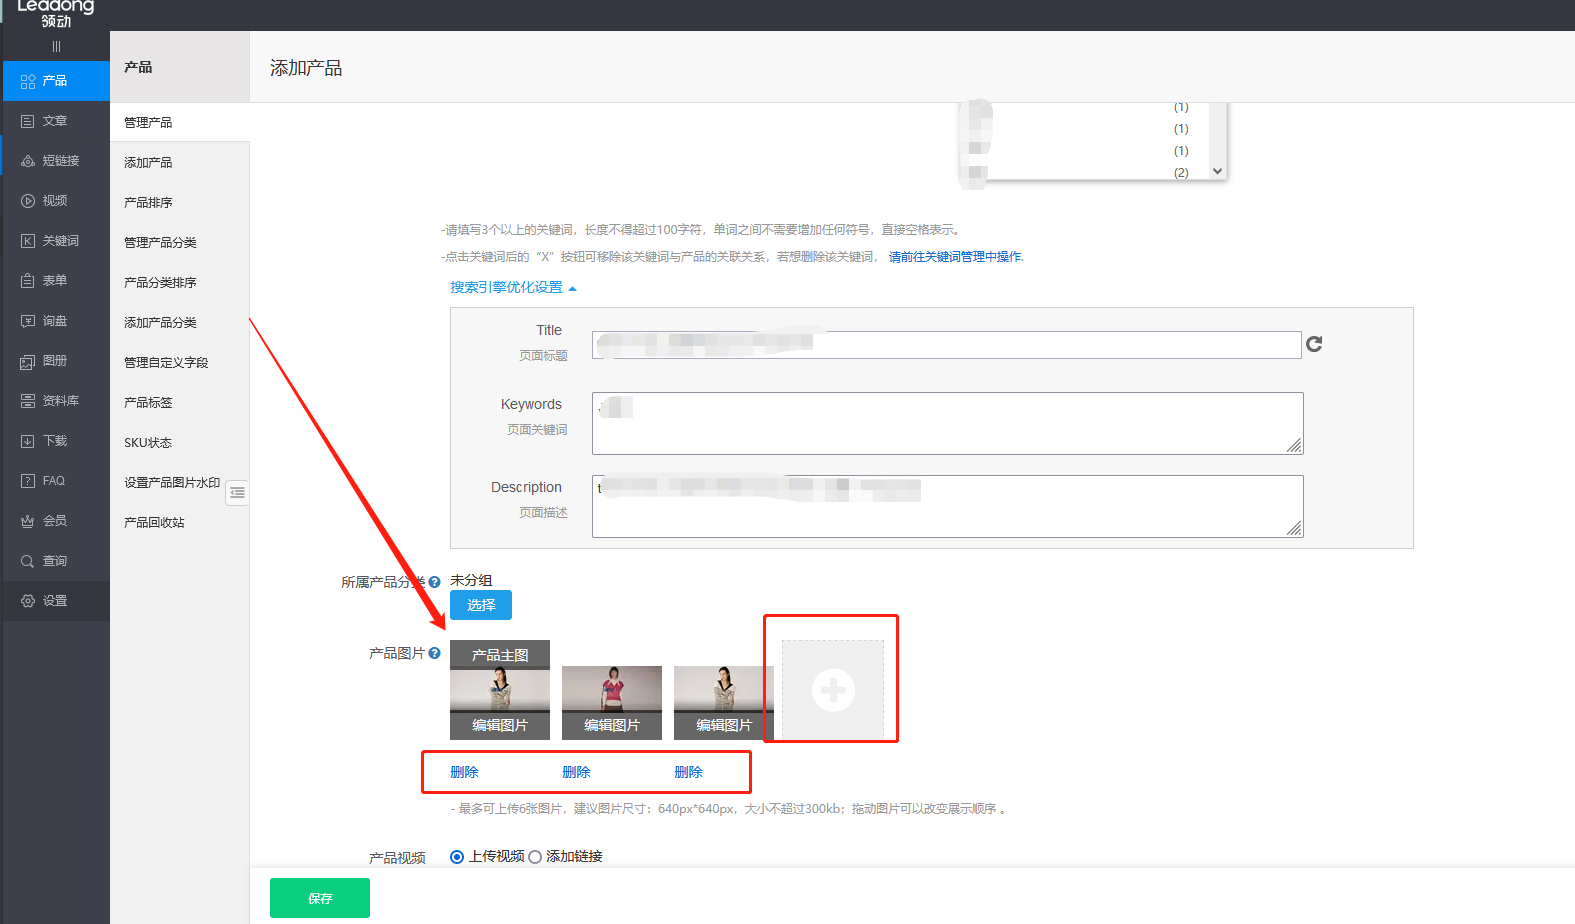Open 短链接 in the left sidebar
The height and width of the screenshot is (924, 1575).
pyautogui.click(x=55, y=161)
